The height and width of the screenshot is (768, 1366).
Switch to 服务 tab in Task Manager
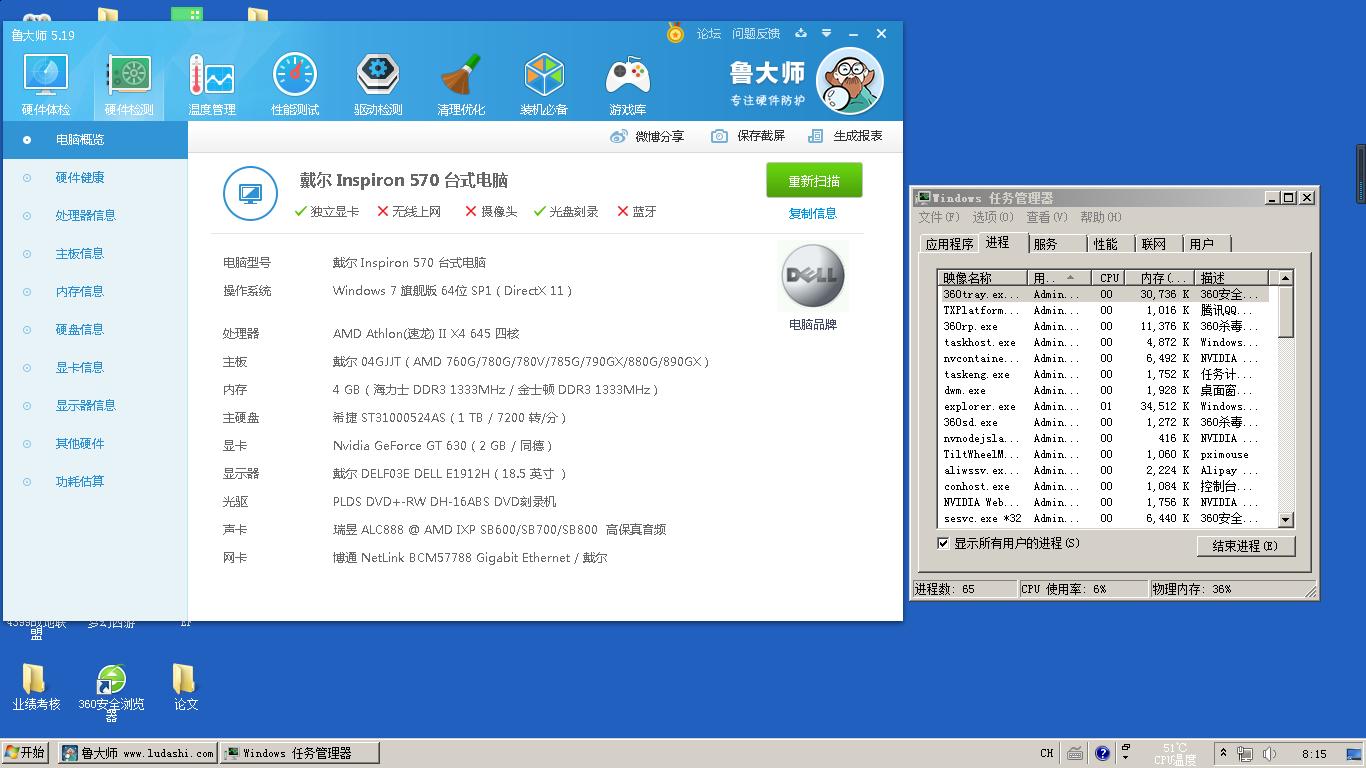tap(1058, 244)
